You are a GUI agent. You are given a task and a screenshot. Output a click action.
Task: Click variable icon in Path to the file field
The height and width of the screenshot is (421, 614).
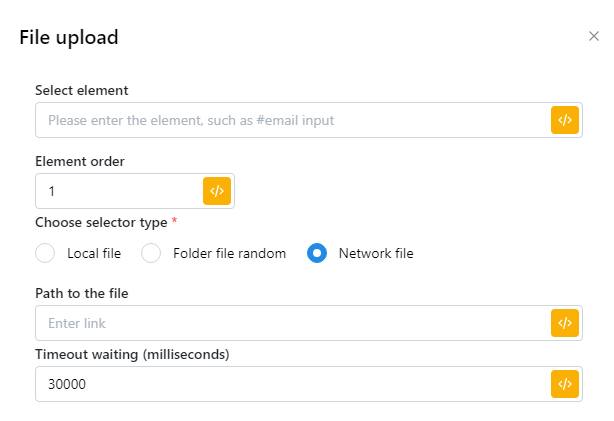click(x=565, y=323)
